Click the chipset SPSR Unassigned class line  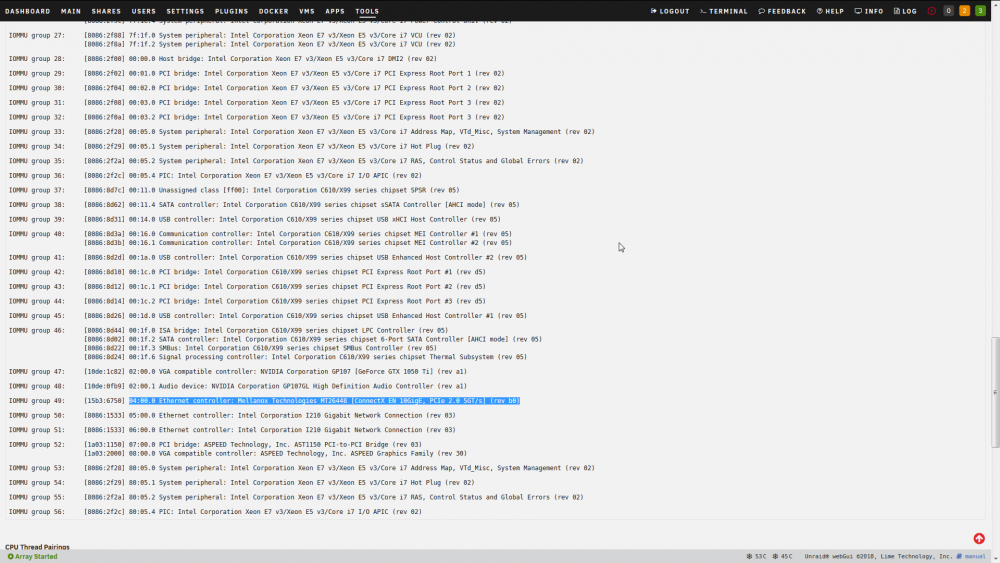click(x=272, y=190)
